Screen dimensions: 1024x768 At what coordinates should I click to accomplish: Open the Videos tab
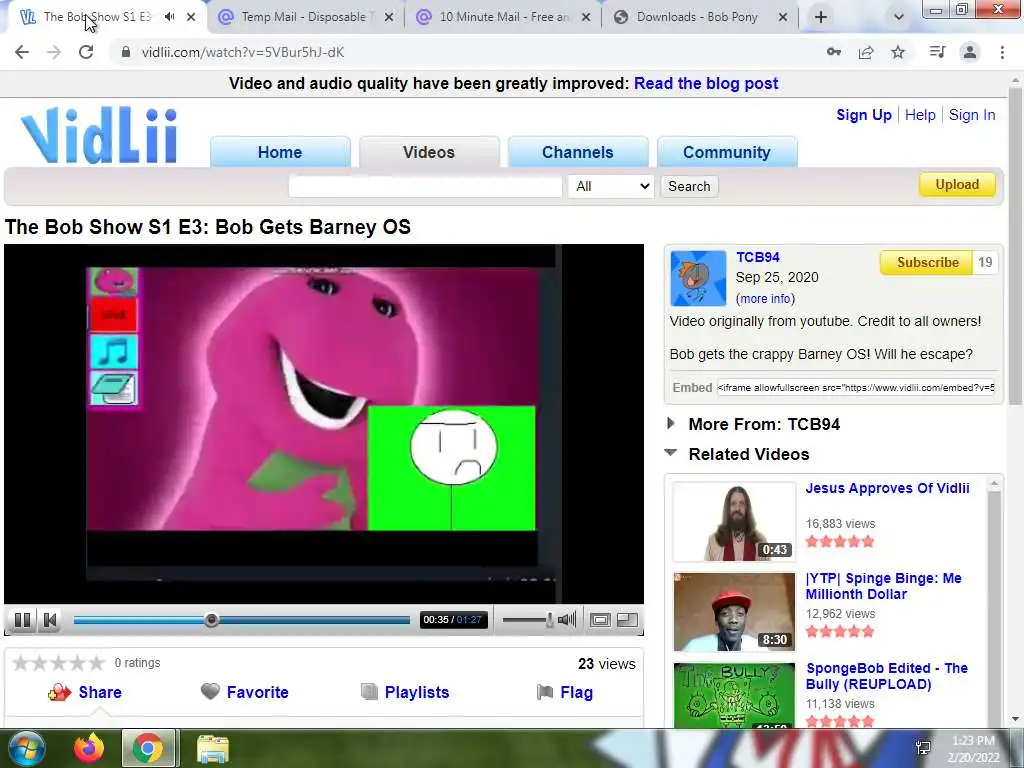[x=429, y=152]
